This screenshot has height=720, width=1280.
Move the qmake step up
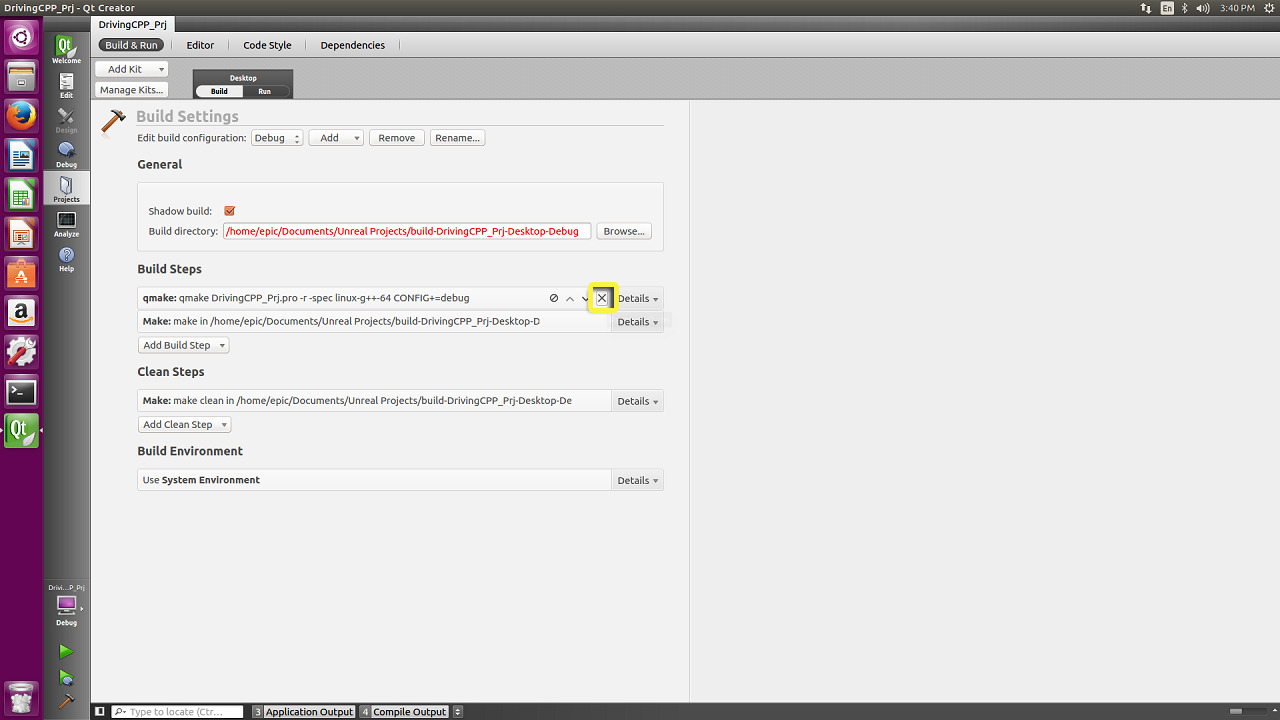point(570,298)
